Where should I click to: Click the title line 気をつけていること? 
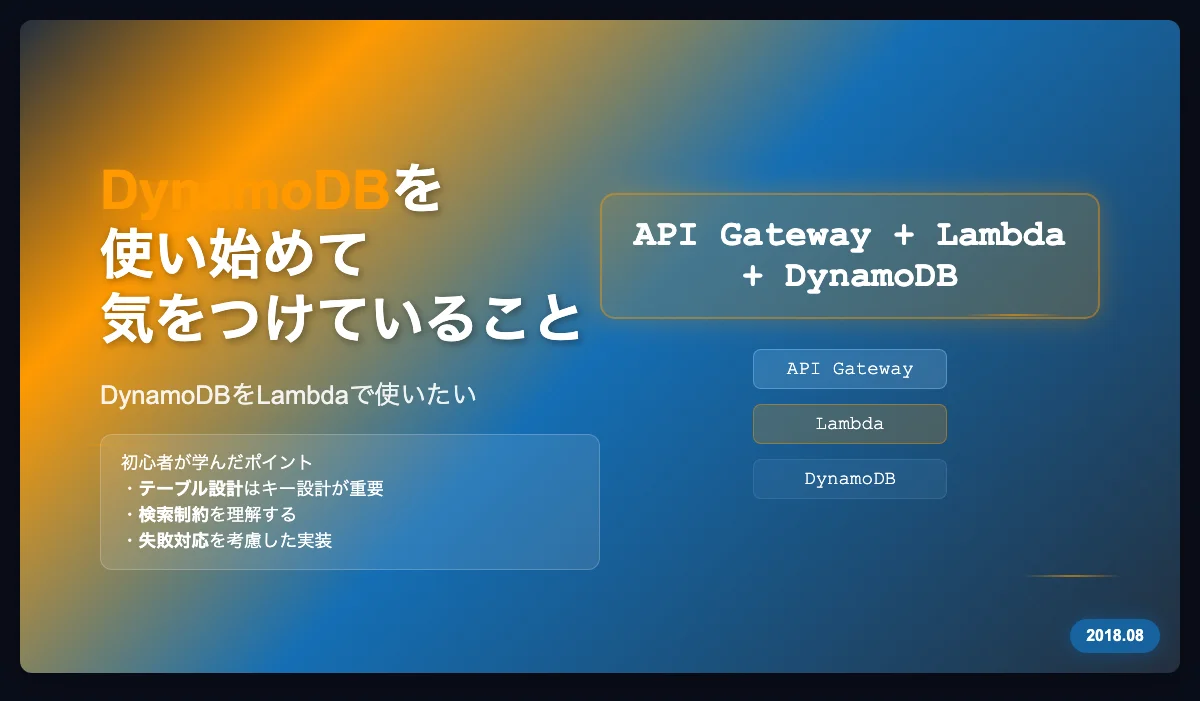click(x=341, y=320)
